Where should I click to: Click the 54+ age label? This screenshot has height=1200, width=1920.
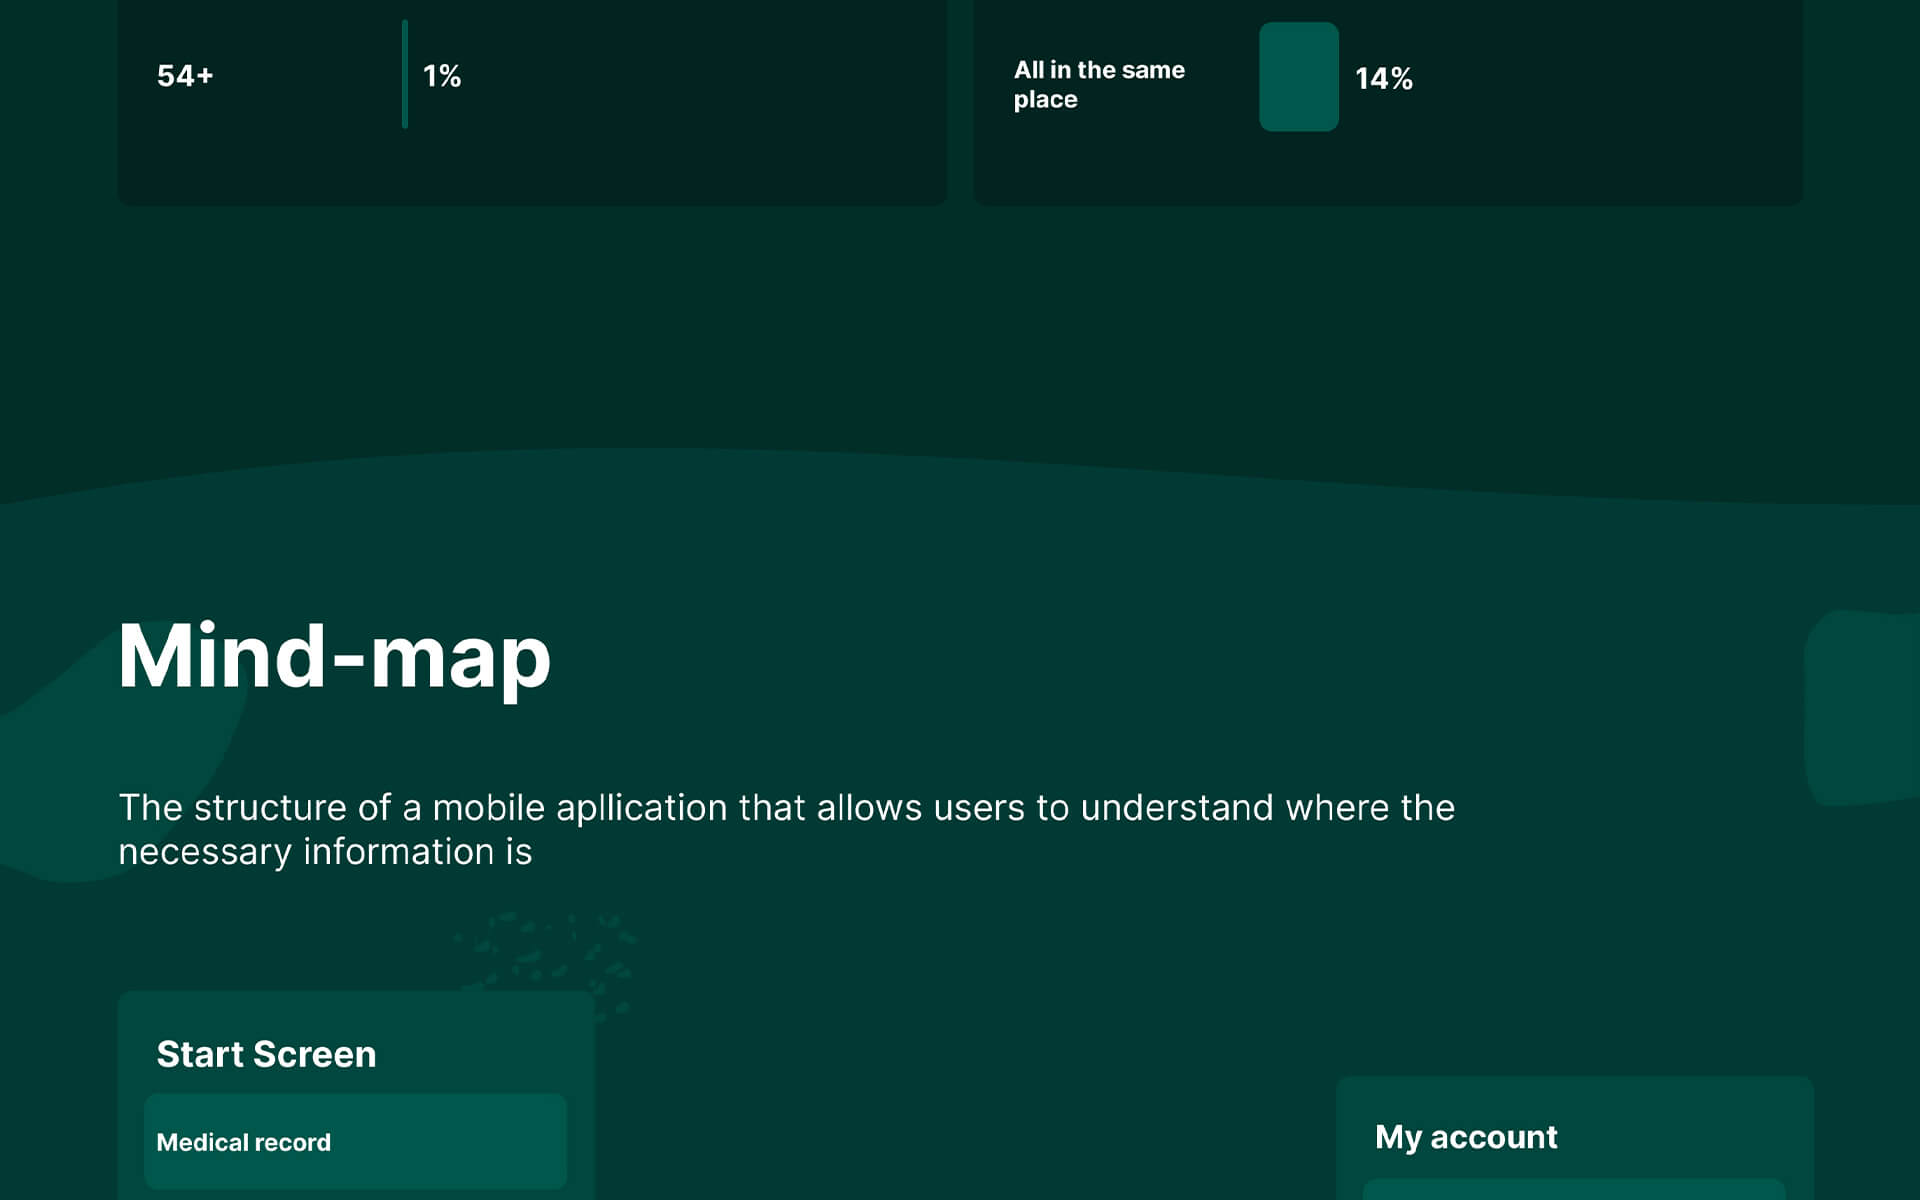point(185,76)
